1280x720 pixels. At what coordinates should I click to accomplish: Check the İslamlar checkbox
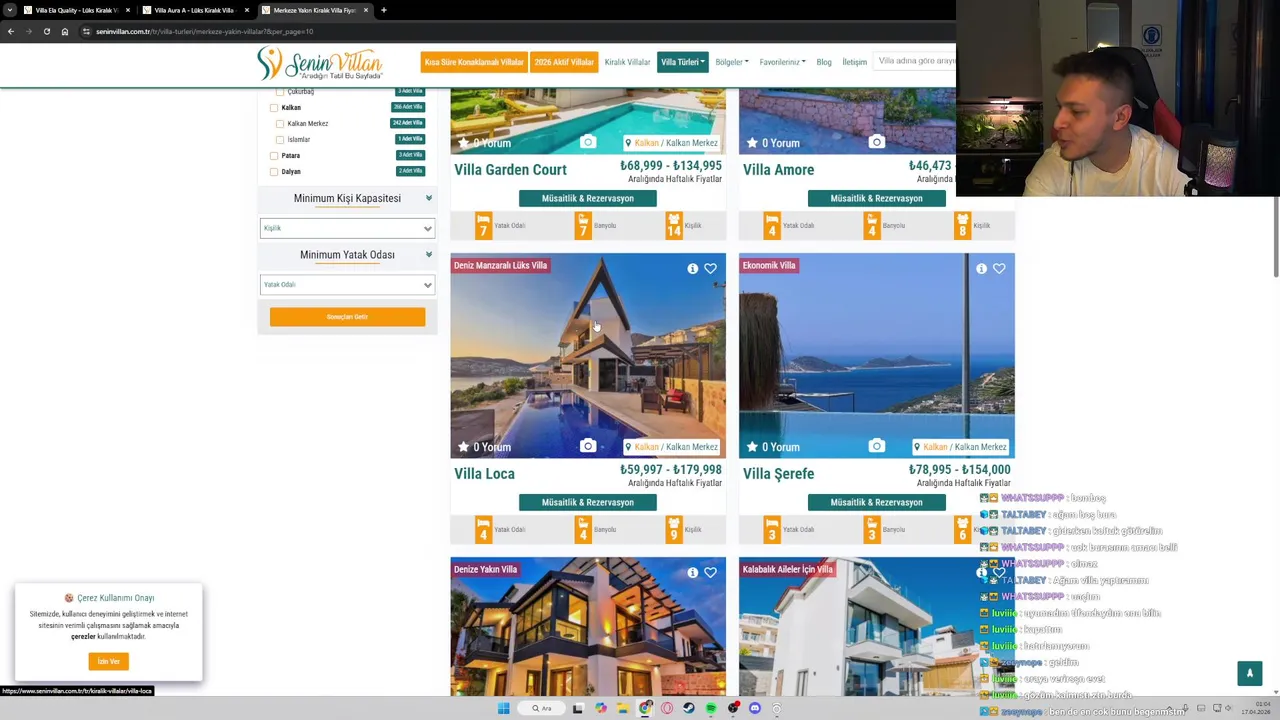(280, 139)
